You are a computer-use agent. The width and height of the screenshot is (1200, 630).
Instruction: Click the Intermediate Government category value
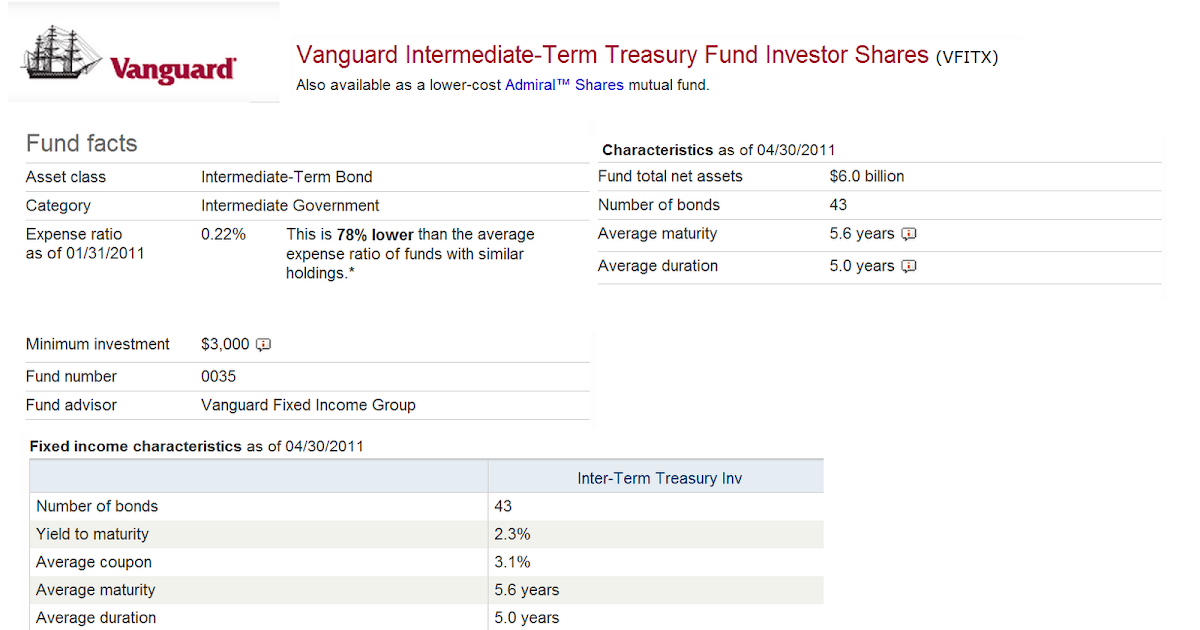tap(290, 205)
